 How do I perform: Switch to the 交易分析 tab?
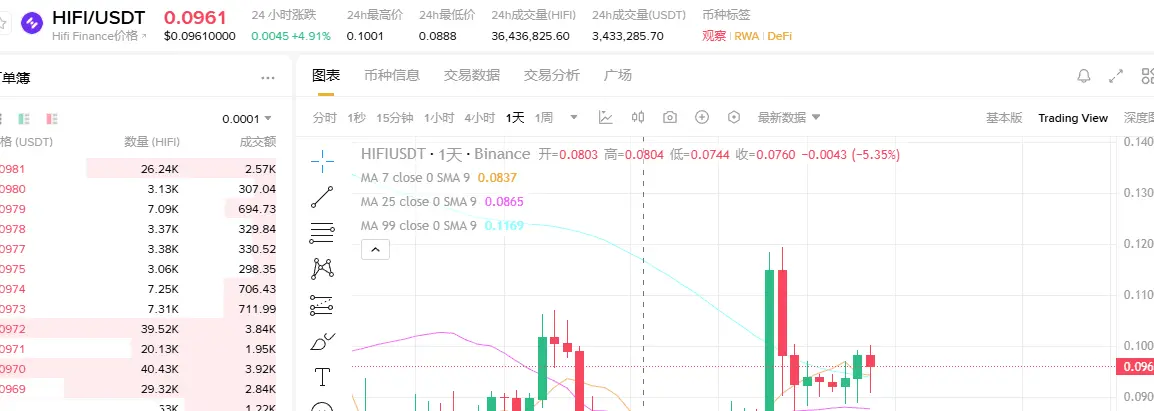tap(552, 75)
